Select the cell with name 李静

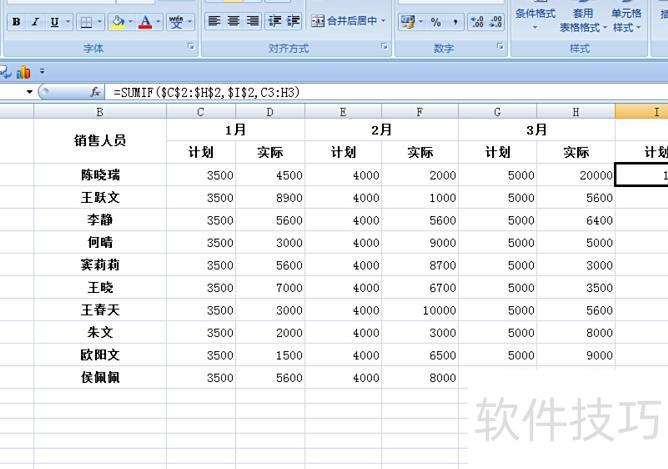(100, 220)
